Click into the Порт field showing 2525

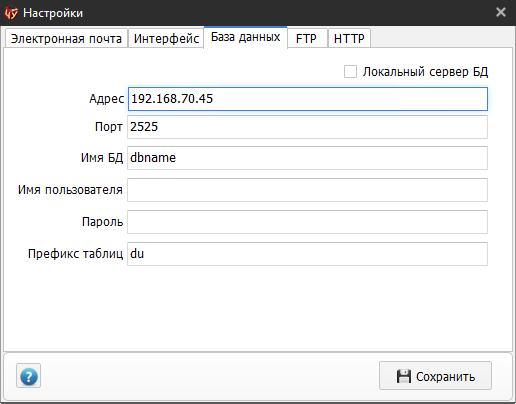307,127
